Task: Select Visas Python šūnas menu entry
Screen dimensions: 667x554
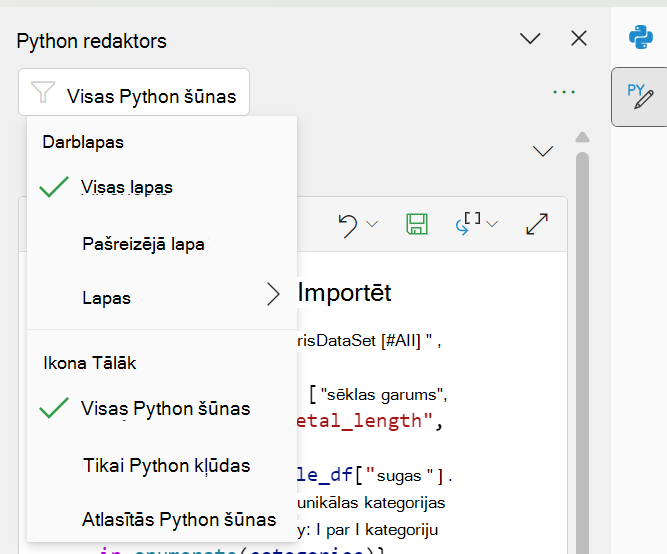Action: (x=162, y=408)
